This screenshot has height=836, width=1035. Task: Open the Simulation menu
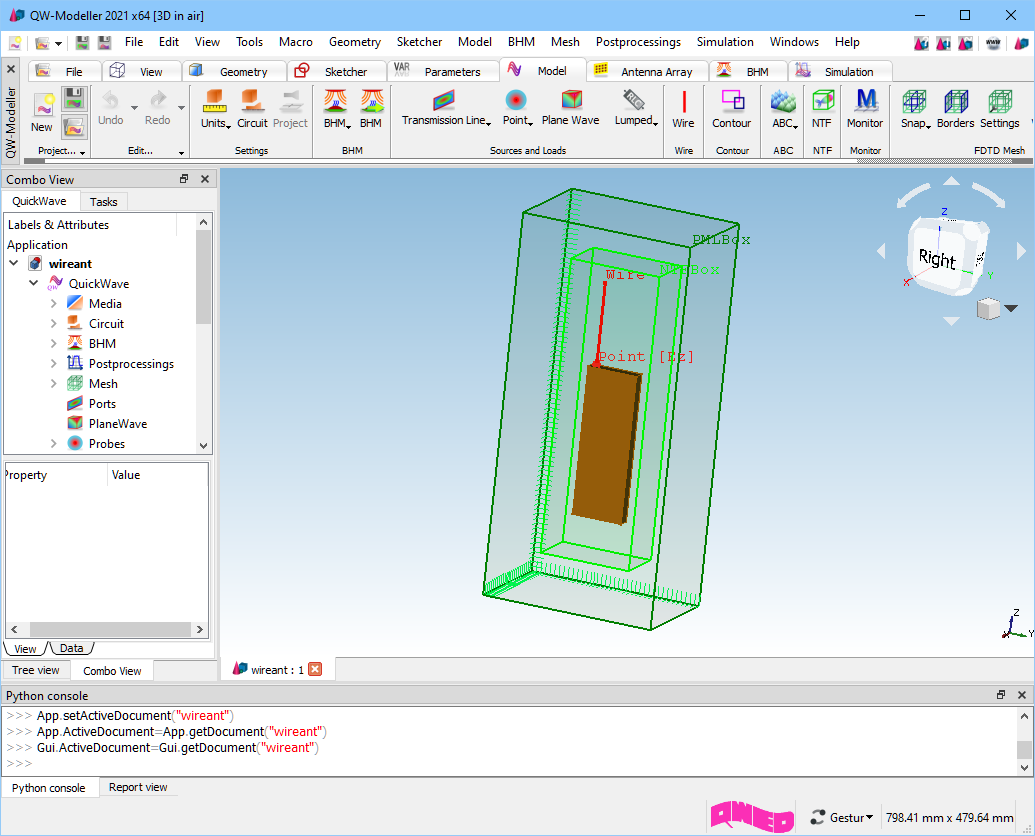coord(725,42)
